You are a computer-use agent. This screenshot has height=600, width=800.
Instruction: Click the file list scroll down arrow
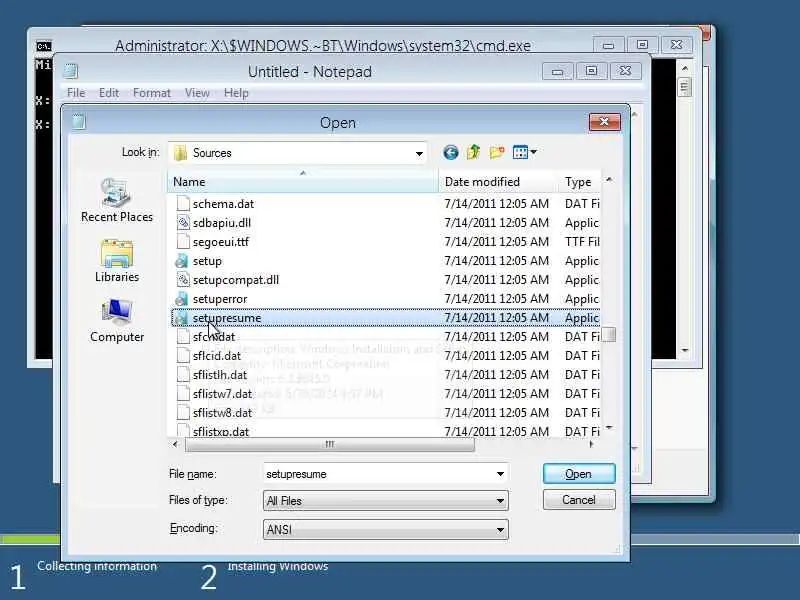(x=609, y=428)
